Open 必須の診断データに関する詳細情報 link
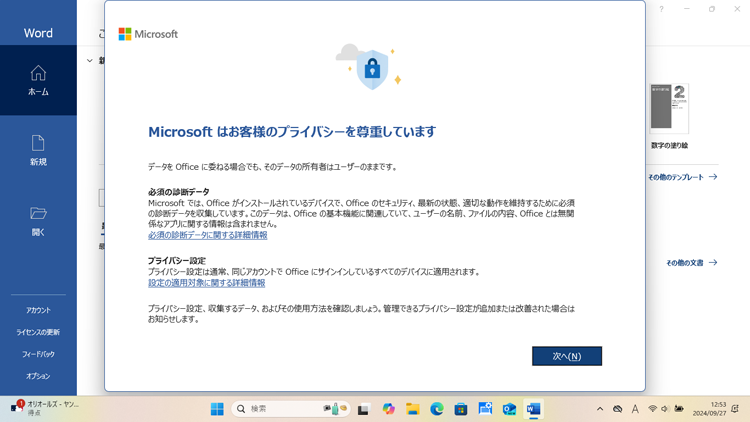This screenshot has width=750, height=422. pyautogui.click(x=207, y=235)
